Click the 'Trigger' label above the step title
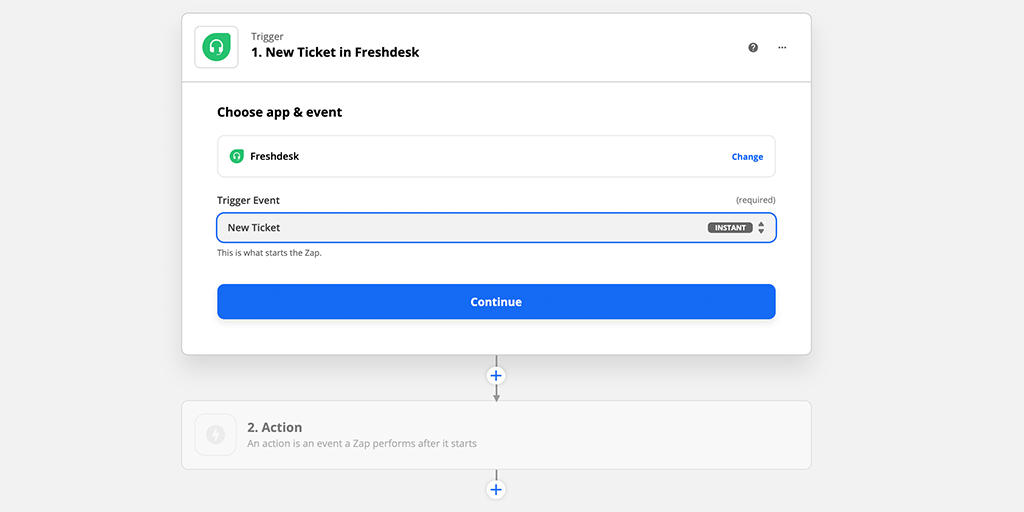 [267, 37]
